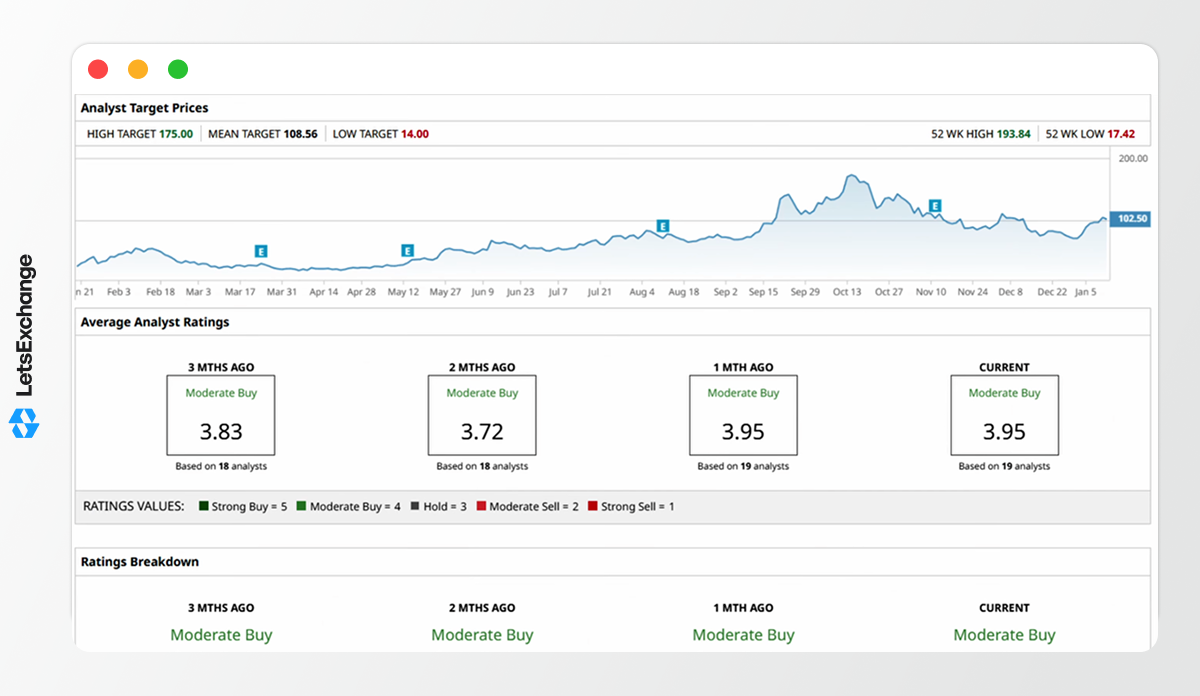Click the Average Analyst Ratings header
This screenshot has height=696, width=1200.
(155, 322)
